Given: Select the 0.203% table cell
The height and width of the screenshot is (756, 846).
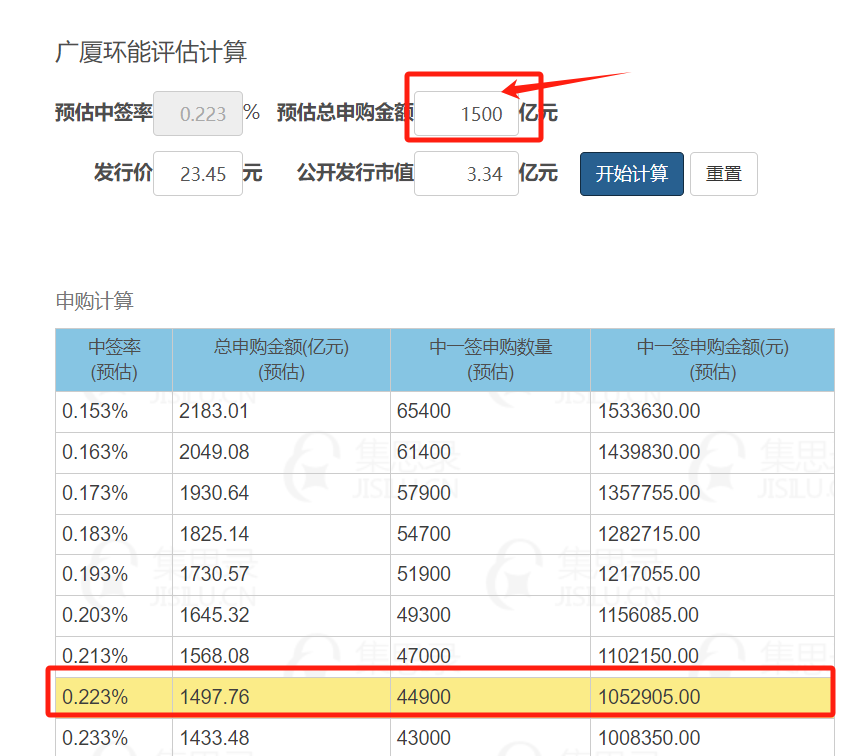Looking at the screenshot, I should (114, 616).
